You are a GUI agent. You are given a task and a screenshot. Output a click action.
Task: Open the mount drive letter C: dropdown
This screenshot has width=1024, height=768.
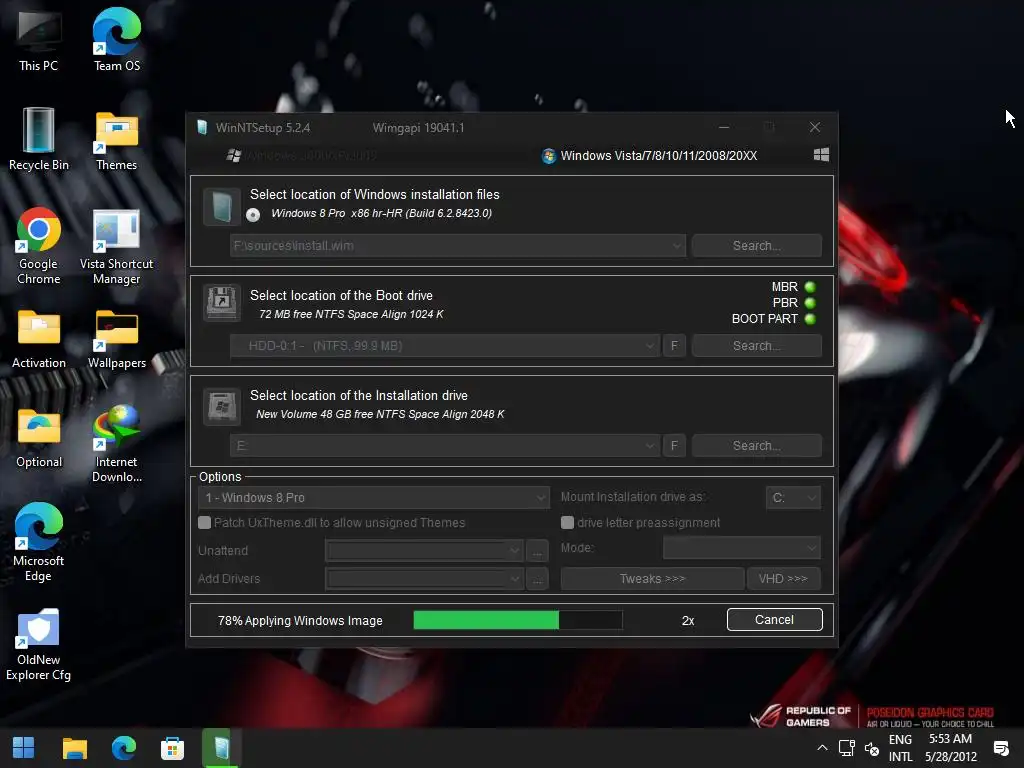coord(793,498)
